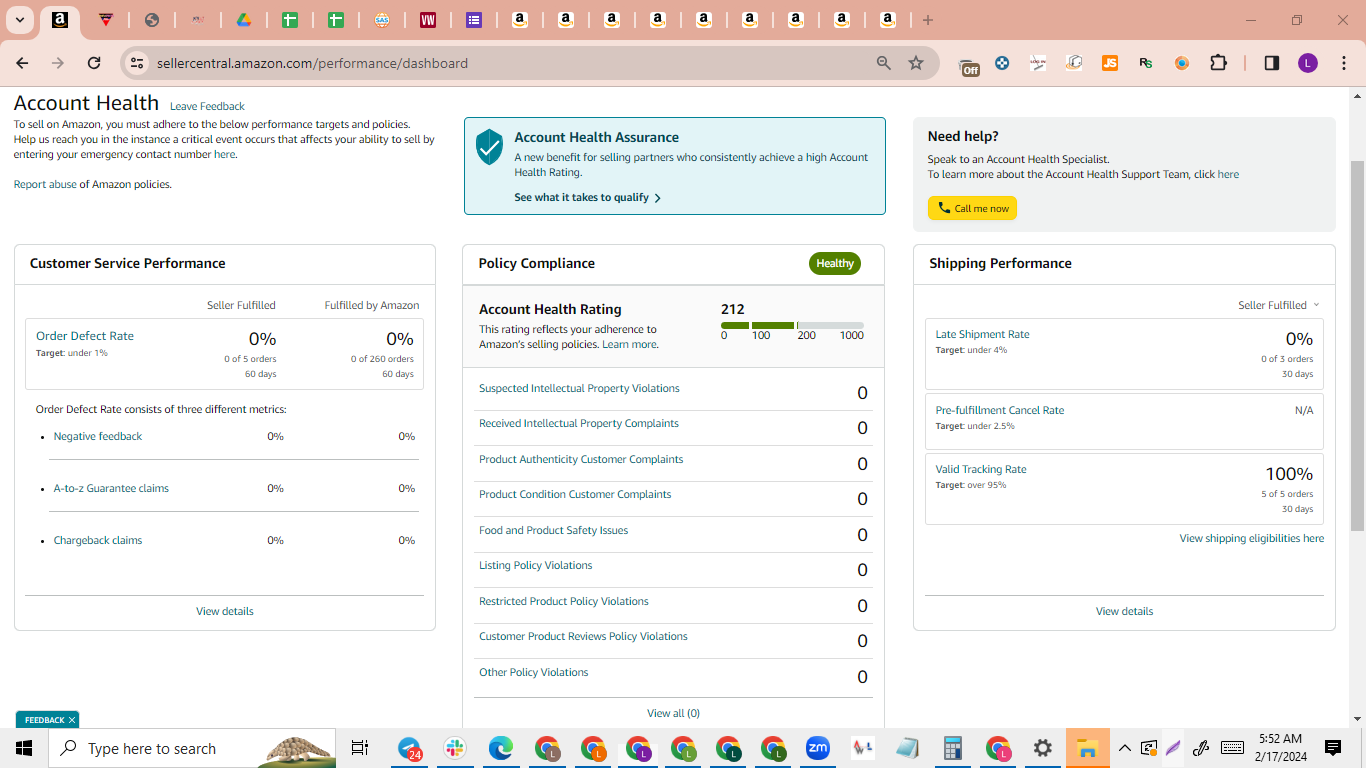Open the Chrome extensions puzzle icon
This screenshot has height=768, width=1366.
coord(1218,63)
